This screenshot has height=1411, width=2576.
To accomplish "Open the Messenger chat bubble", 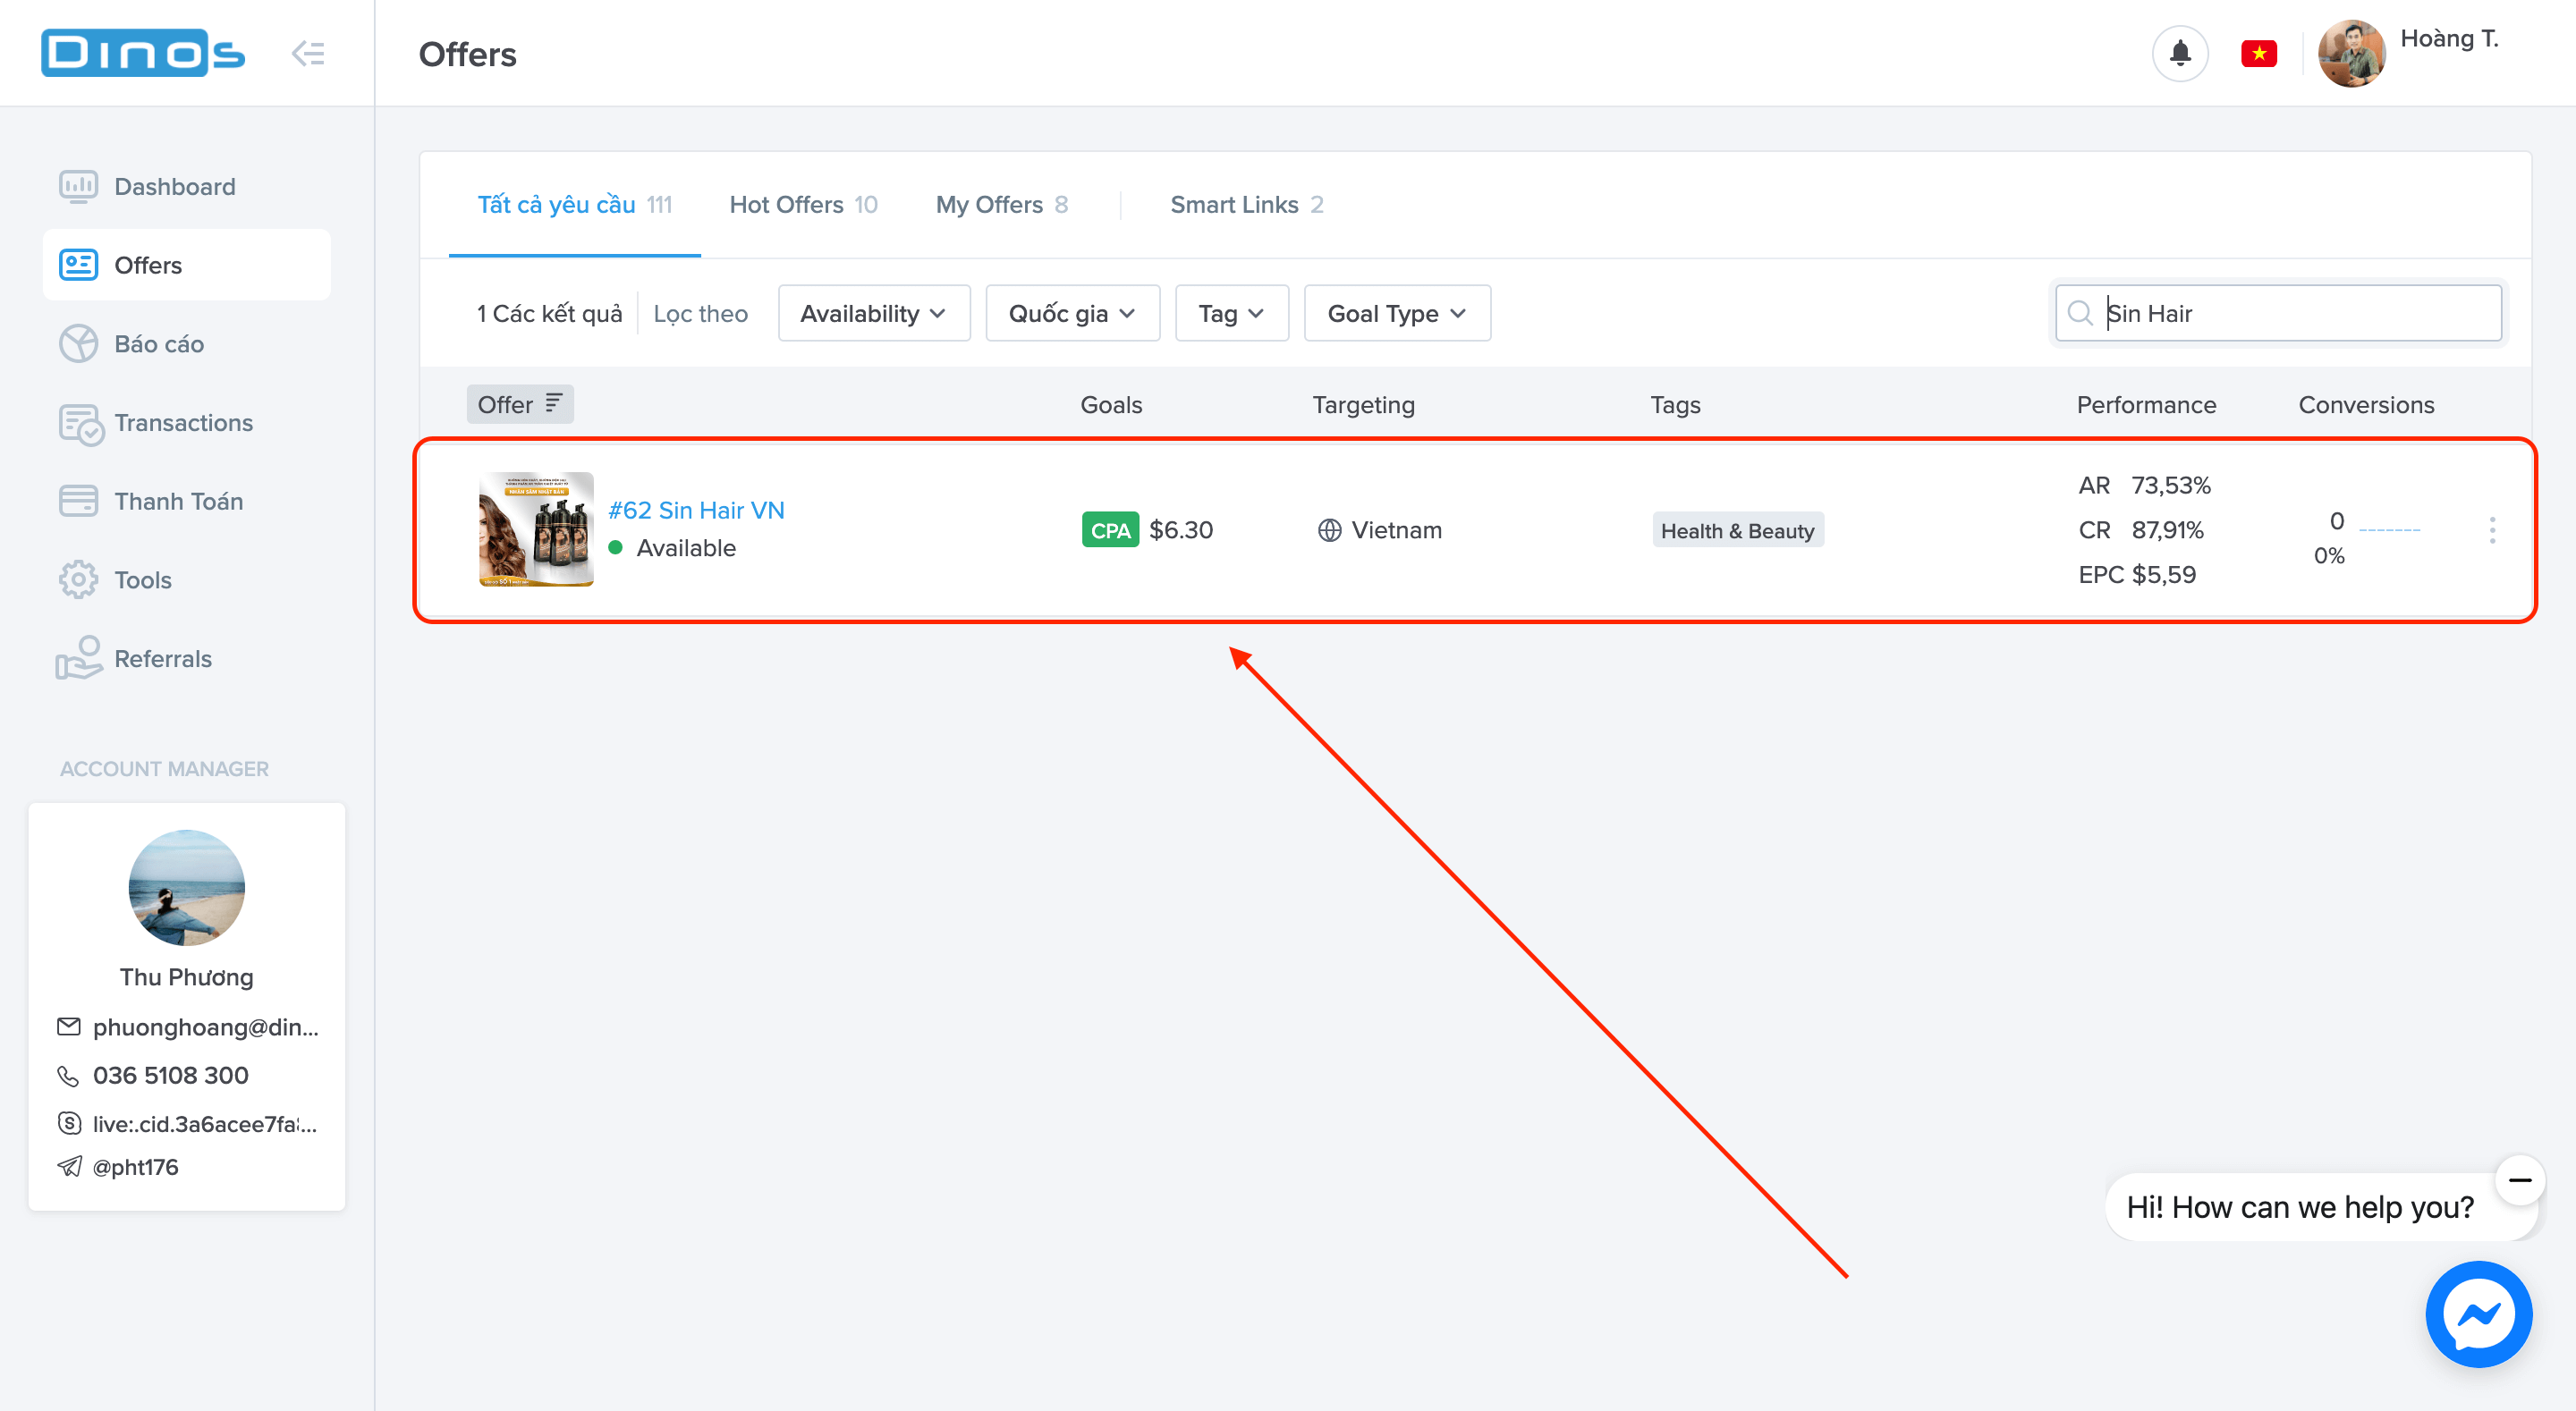I will [2478, 1313].
